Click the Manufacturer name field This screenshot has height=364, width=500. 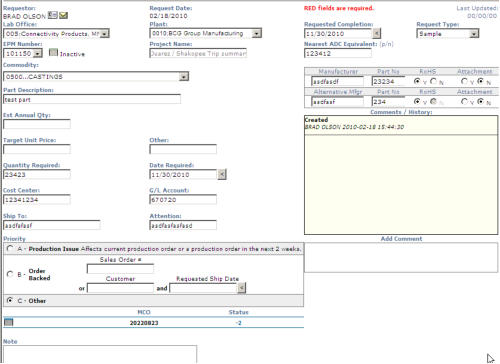point(337,81)
